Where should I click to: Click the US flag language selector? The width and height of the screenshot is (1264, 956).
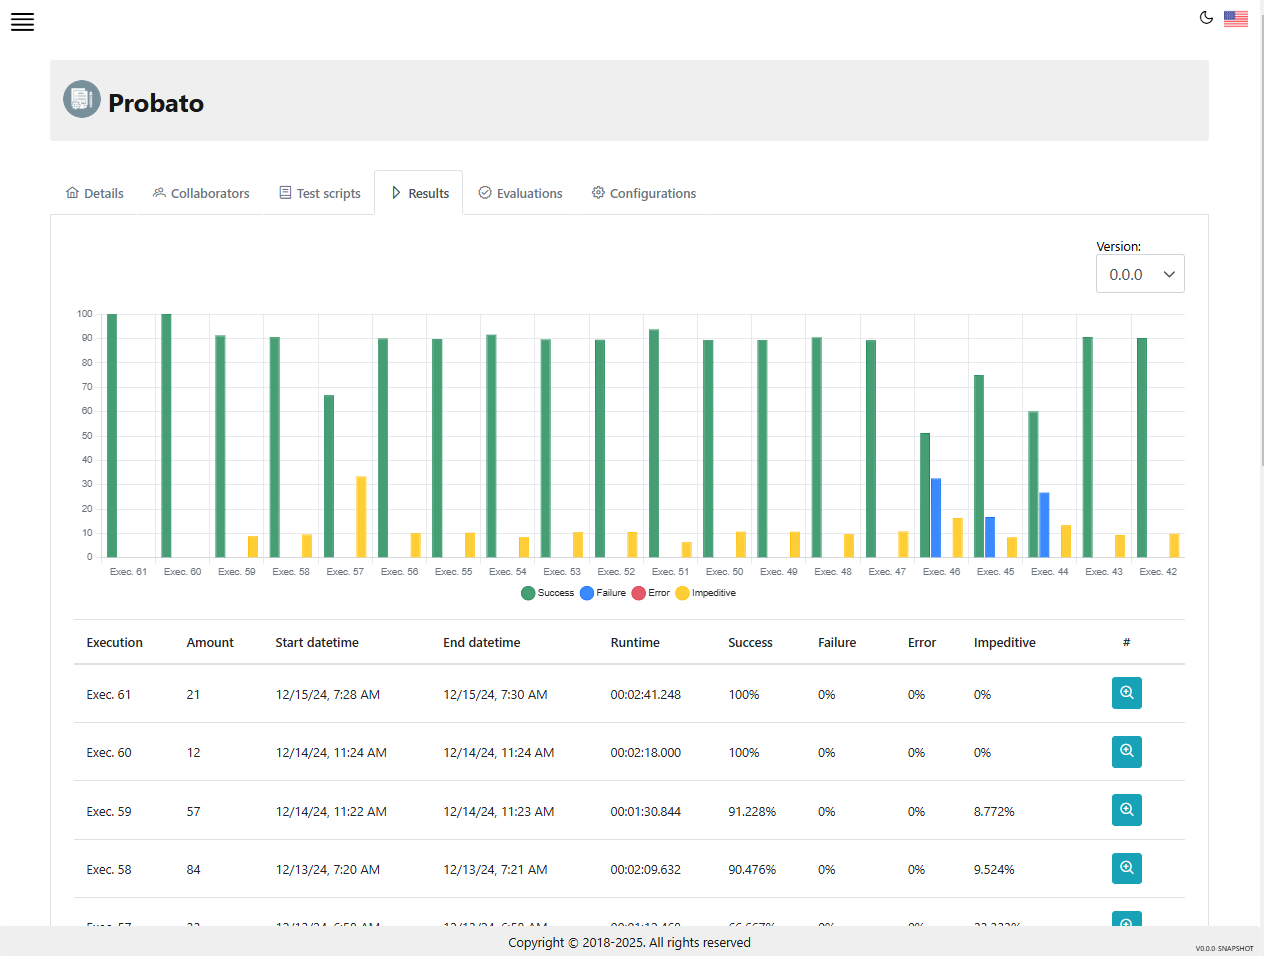pyautogui.click(x=1235, y=18)
